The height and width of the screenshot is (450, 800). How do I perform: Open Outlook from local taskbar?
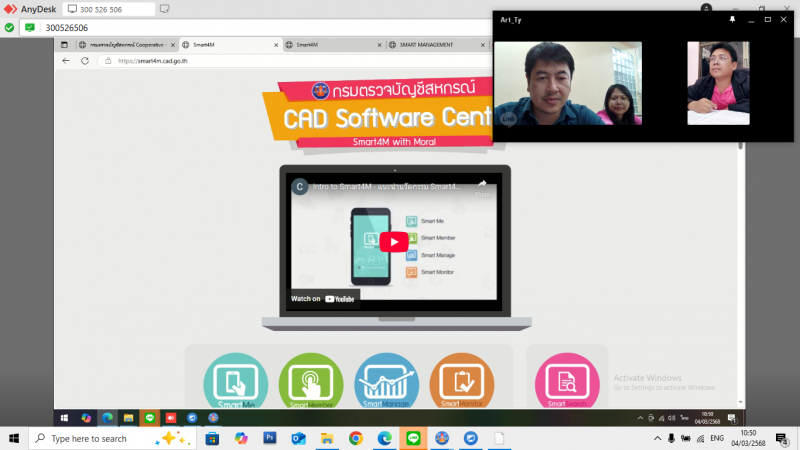pos(298,438)
